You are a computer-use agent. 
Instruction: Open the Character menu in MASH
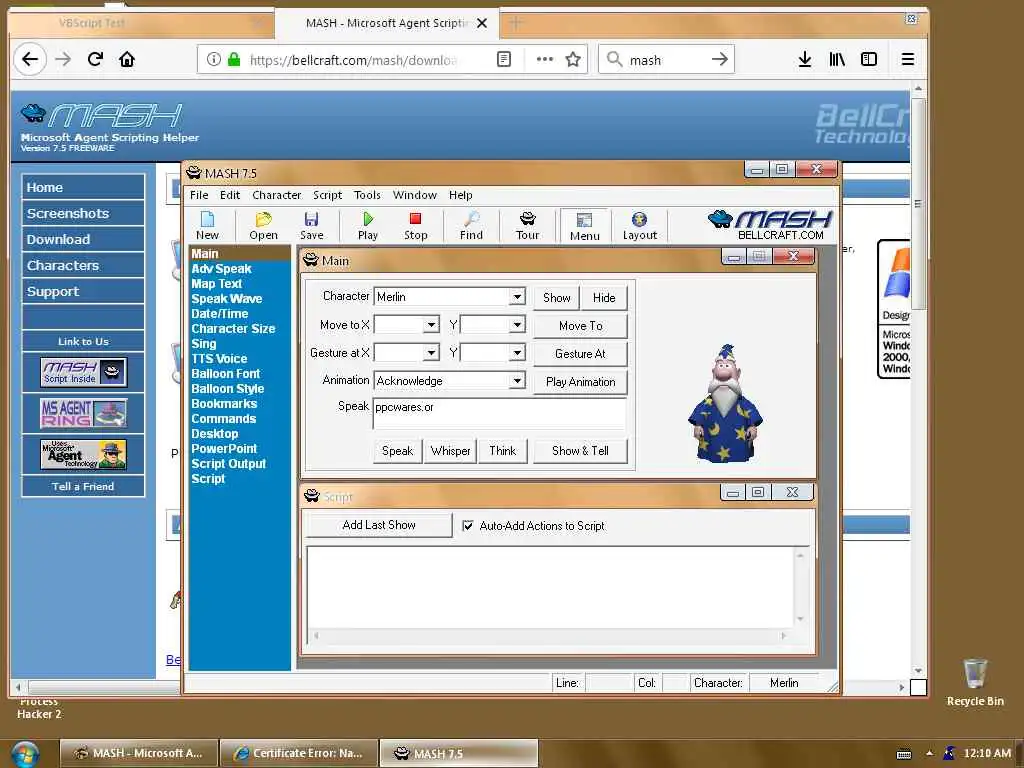click(x=277, y=195)
